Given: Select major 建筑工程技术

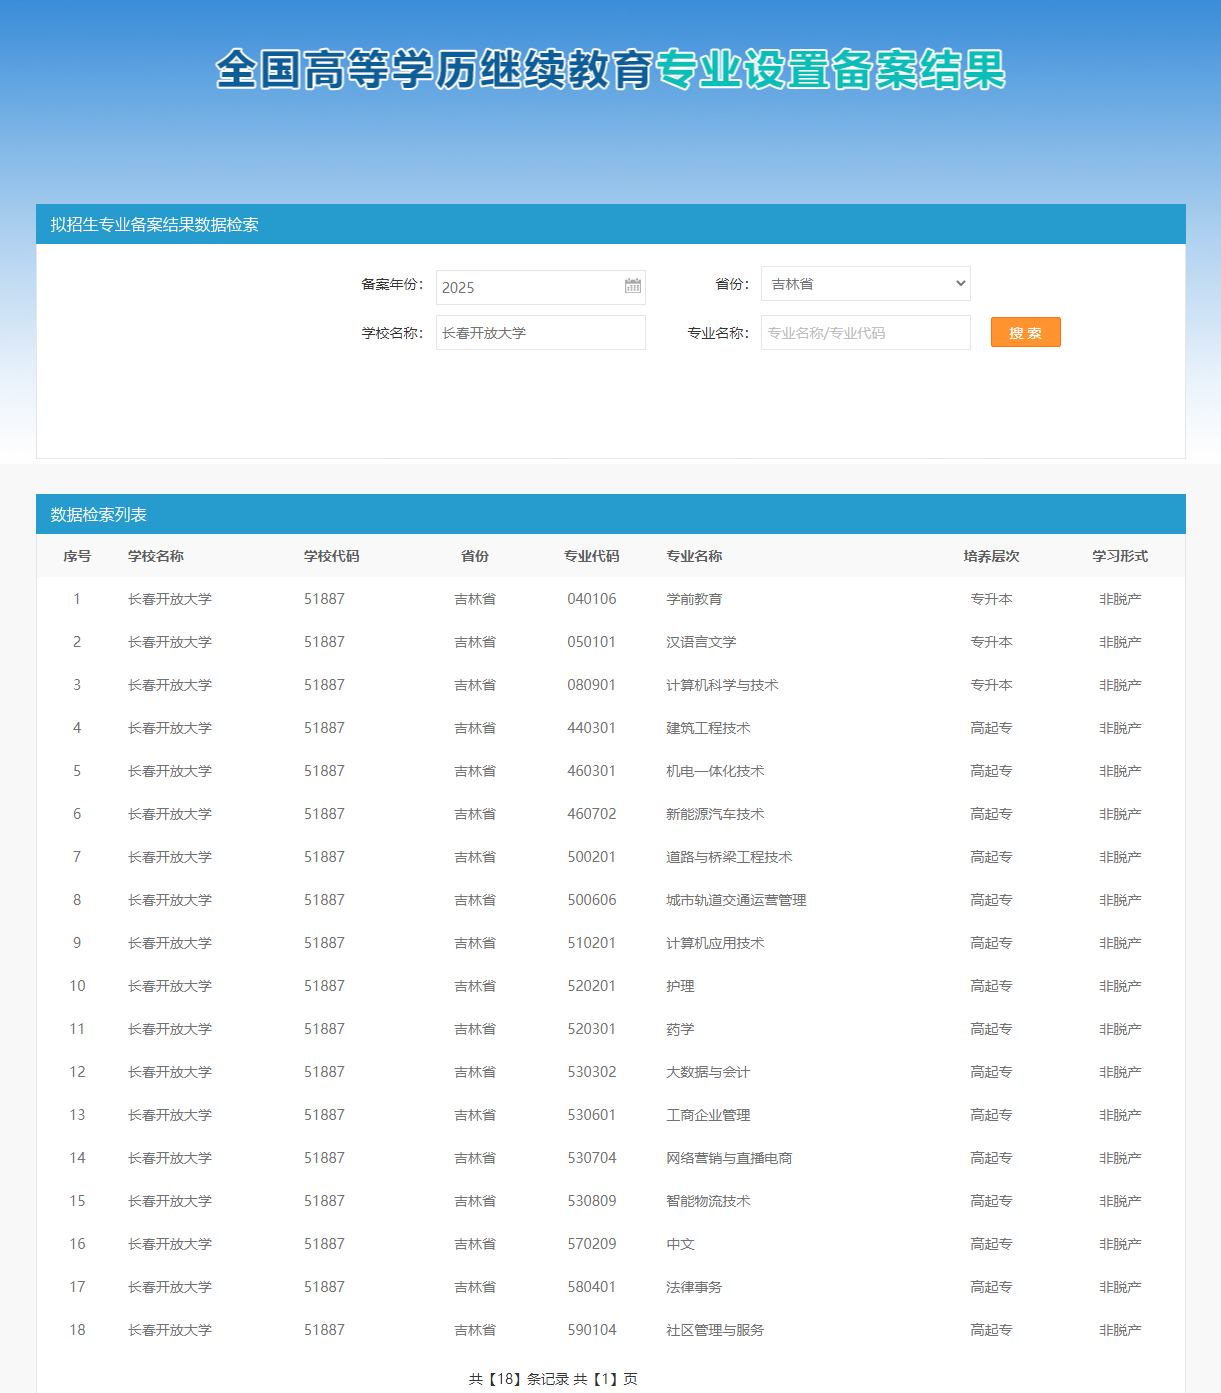Looking at the screenshot, I should 709,728.
